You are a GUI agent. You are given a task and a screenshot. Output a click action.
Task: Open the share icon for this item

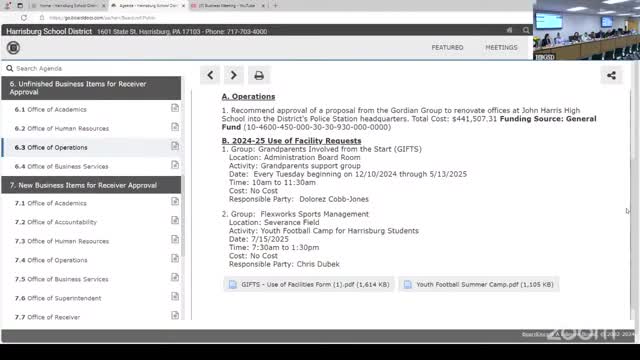[x=611, y=75]
